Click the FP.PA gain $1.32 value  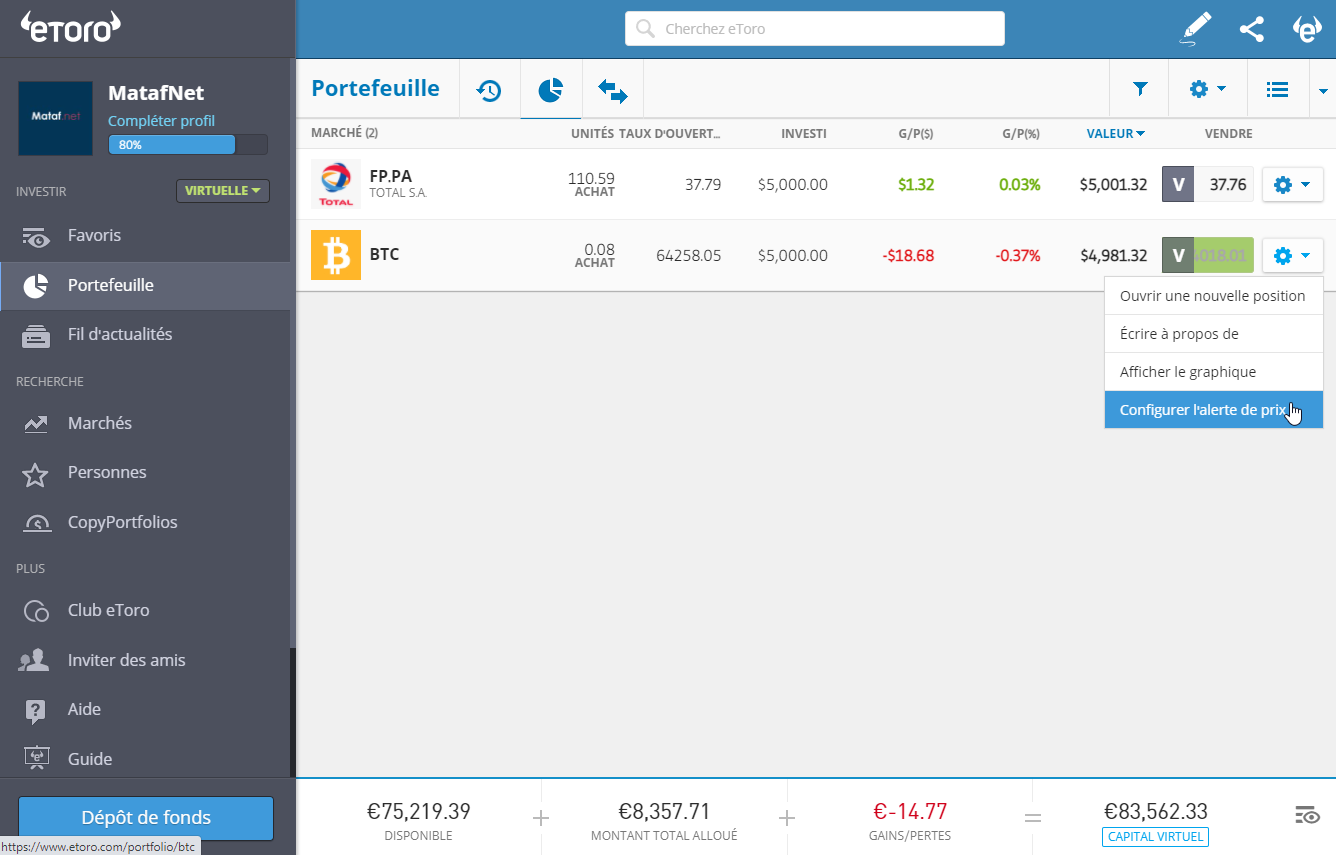[916, 184]
